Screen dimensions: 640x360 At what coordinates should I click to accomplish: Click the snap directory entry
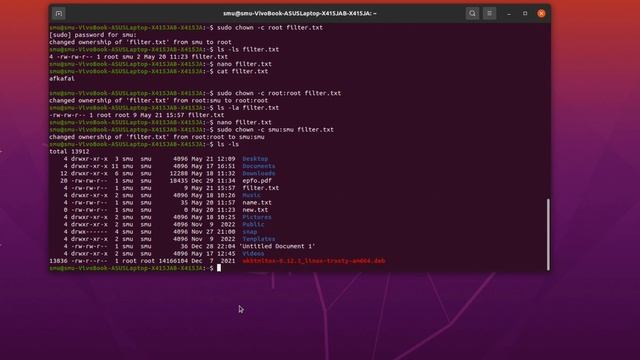pyautogui.click(x=250, y=232)
